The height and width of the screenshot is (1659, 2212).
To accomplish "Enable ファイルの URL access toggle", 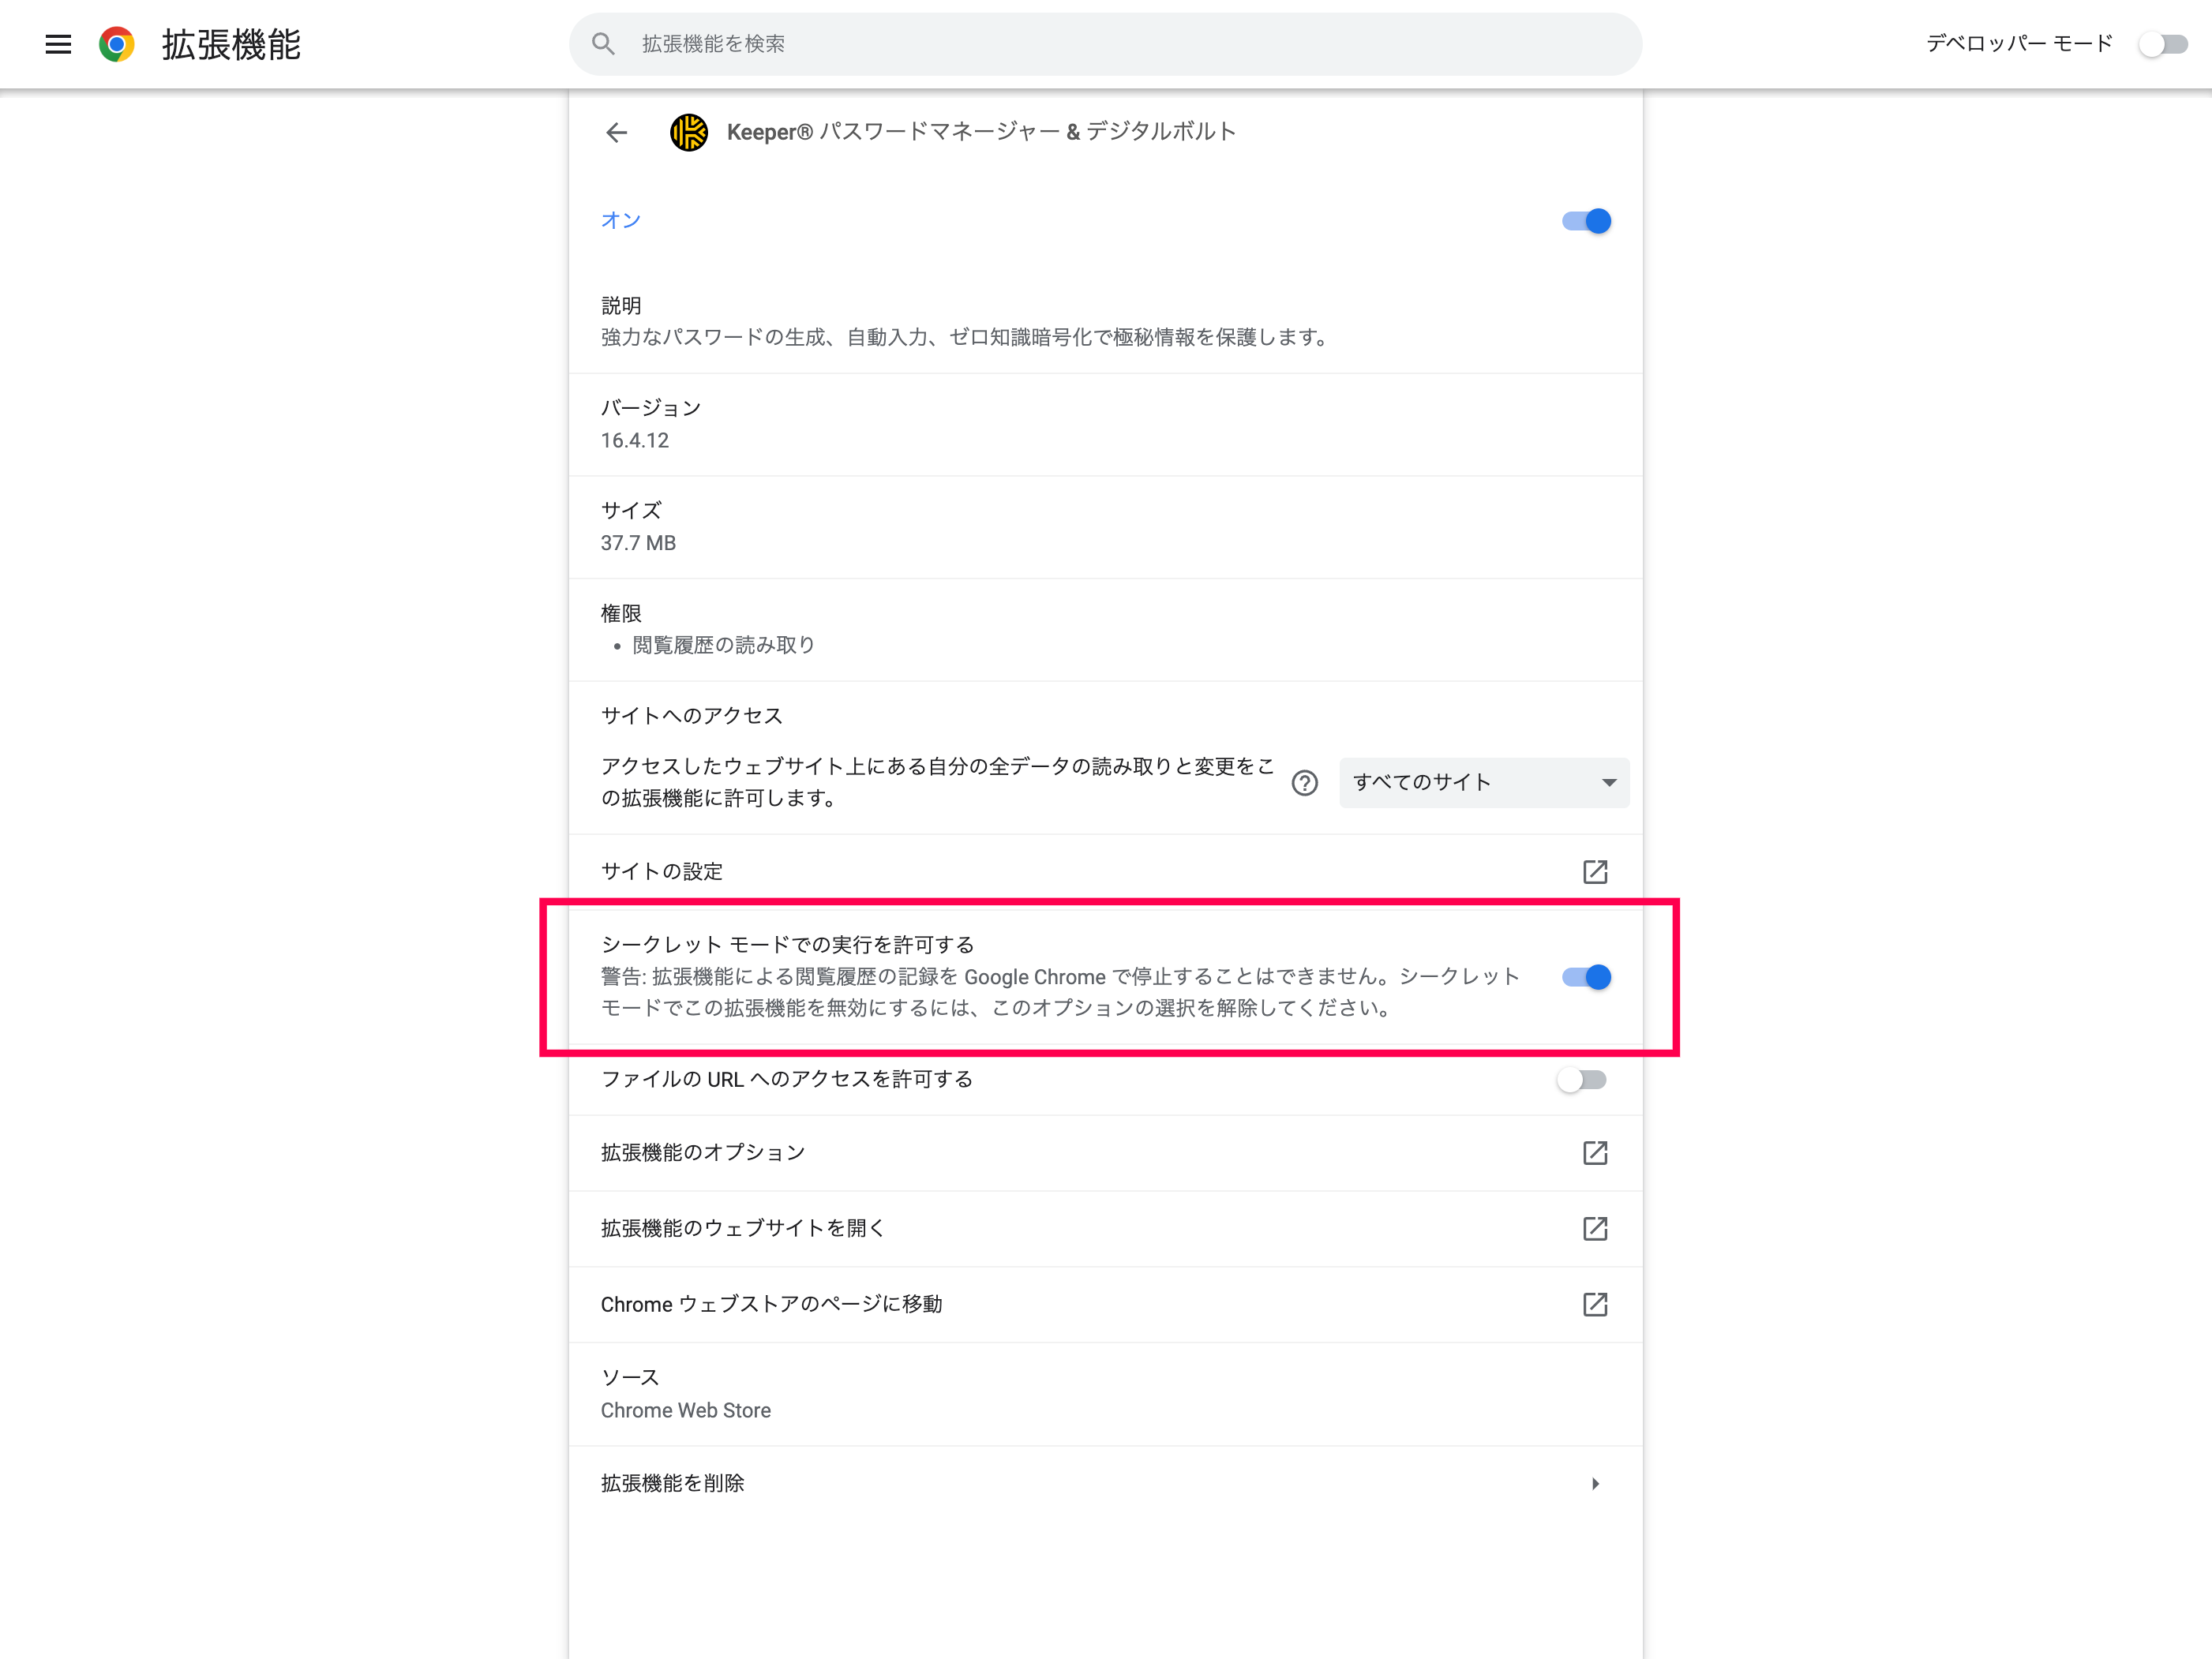I will pyautogui.click(x=1582, y=1080).
